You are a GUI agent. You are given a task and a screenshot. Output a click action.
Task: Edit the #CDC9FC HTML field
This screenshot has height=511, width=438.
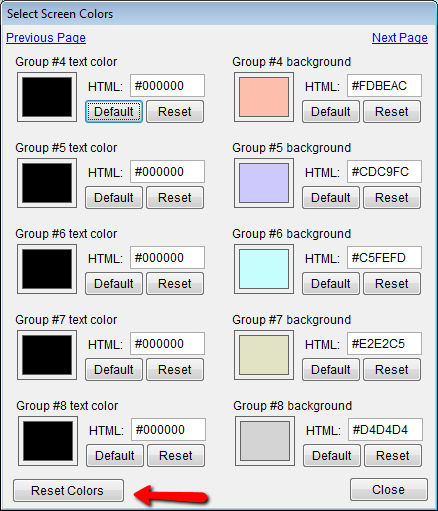pos(384,172)
